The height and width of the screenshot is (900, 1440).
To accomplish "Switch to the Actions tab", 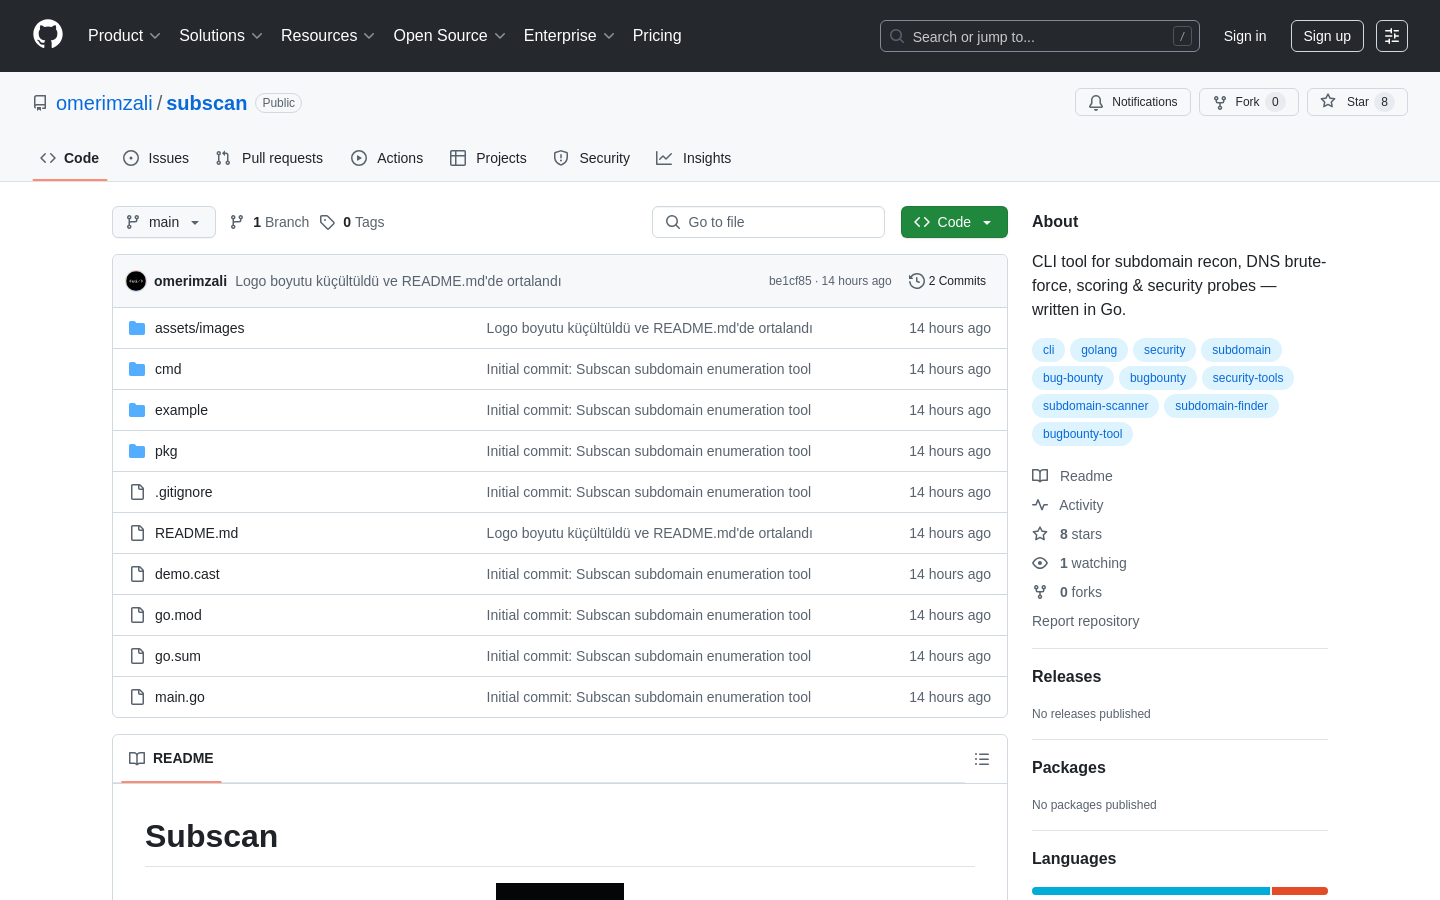I will tap(387, 158).
